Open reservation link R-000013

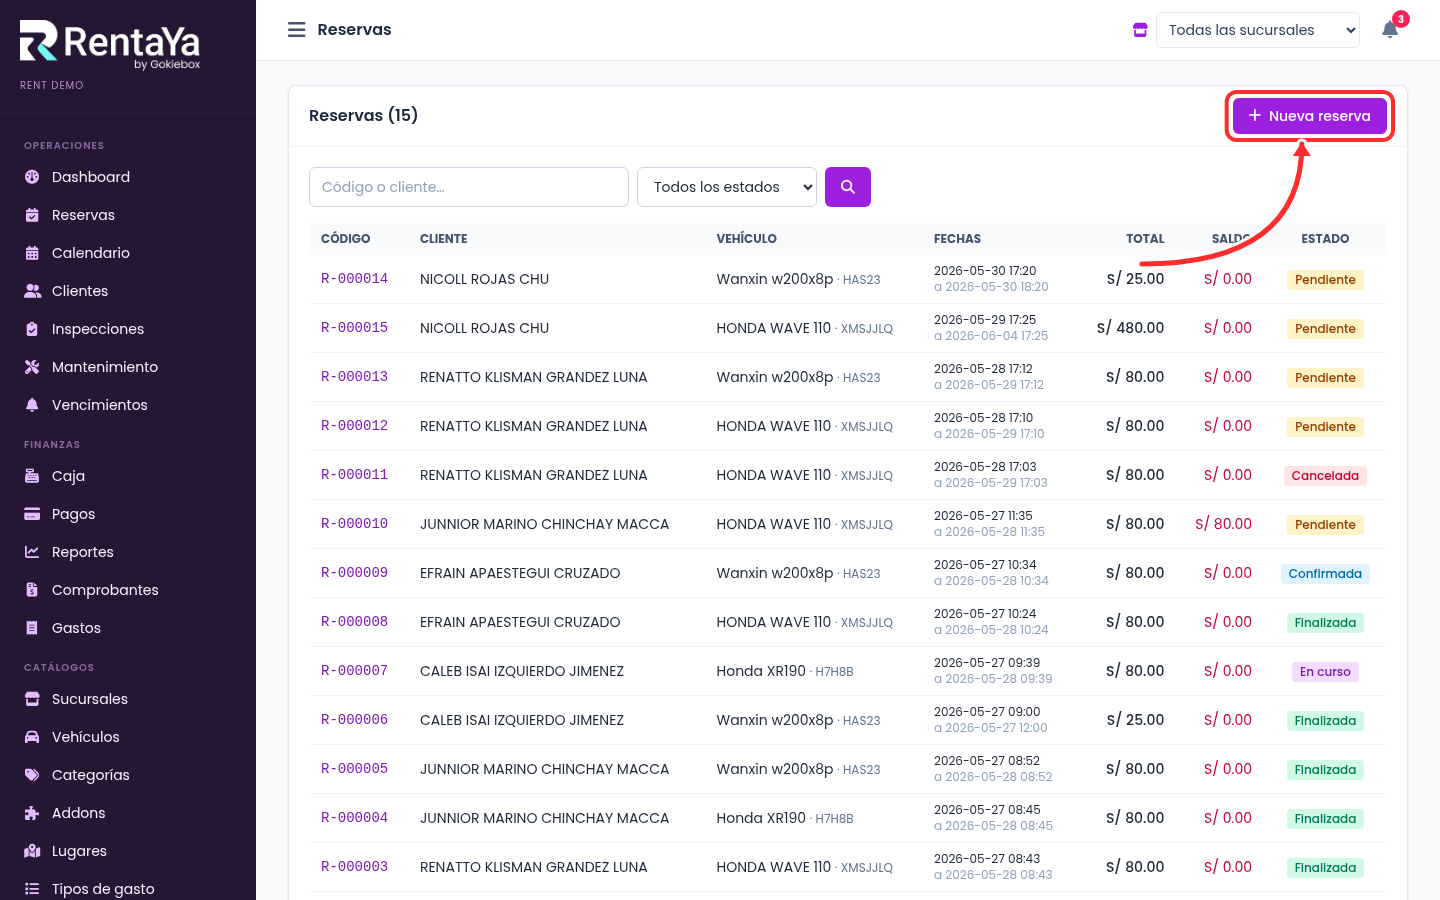click(354, 377)
